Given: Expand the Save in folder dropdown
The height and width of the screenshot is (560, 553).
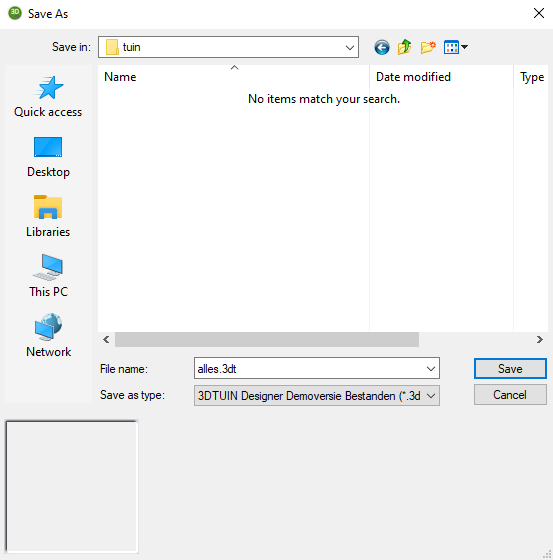Looking at the screenshot, I should [x=350, y=47].
